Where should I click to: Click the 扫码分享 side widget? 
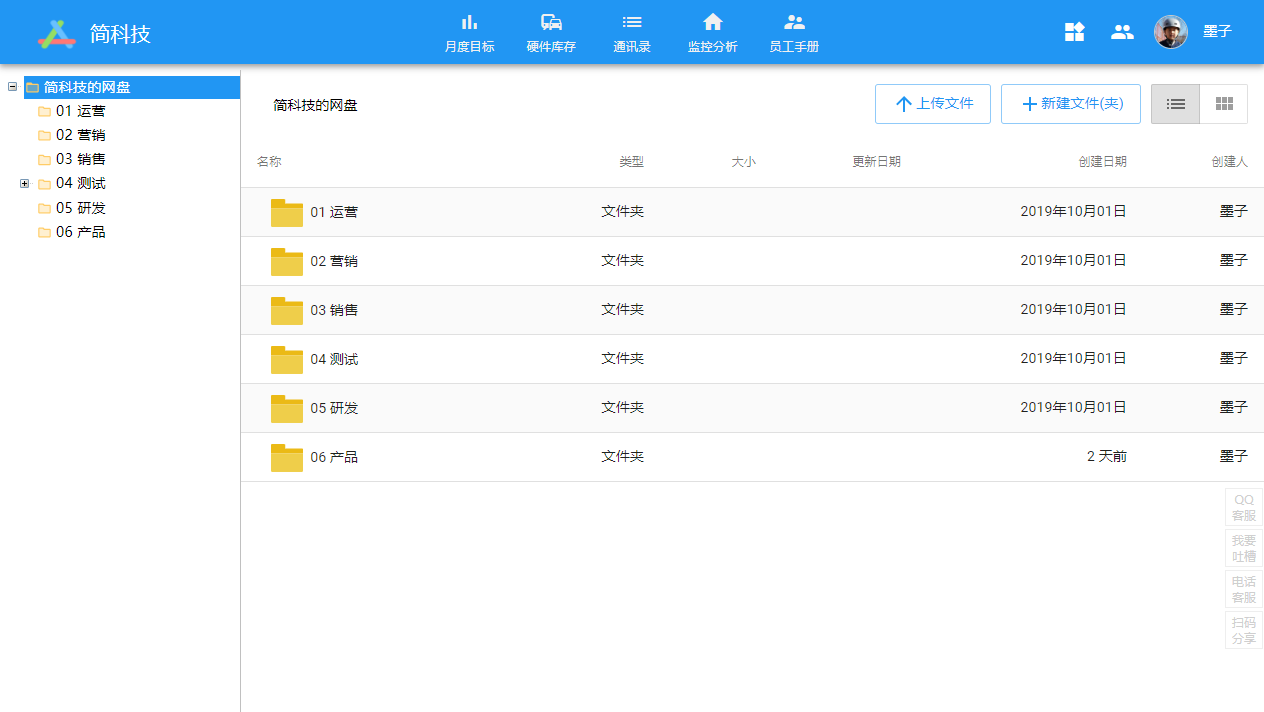point(1243,630)
